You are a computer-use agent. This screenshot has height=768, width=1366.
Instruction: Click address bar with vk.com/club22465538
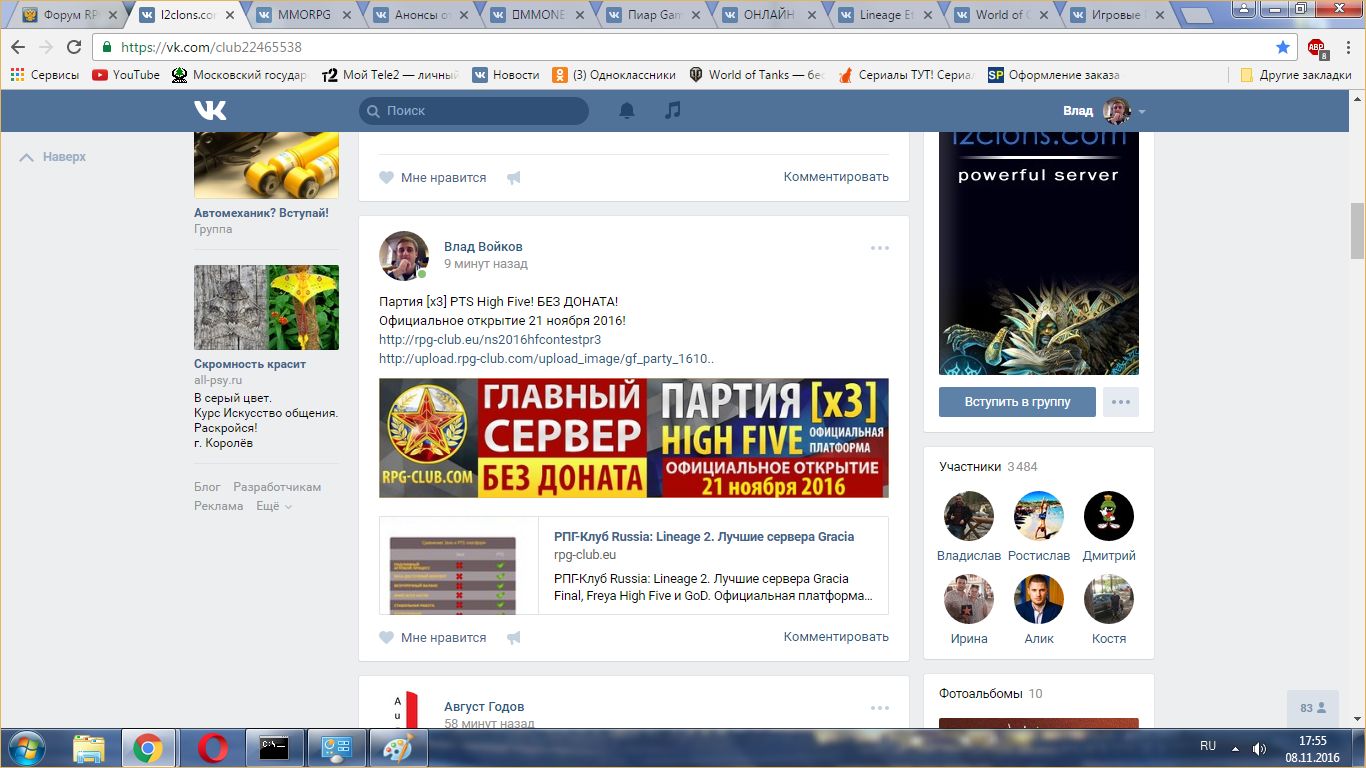(x=695, y=47)
